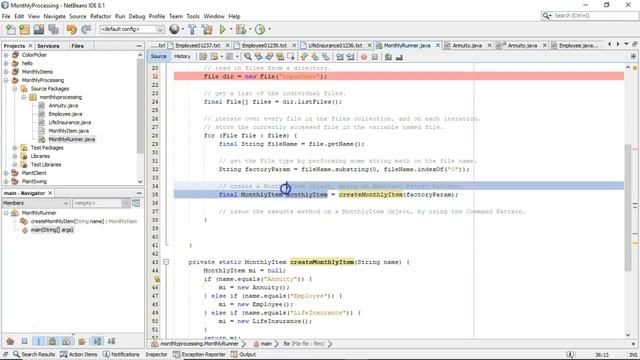Toggle Sort by Name in Navigator
640x360 pixels.
click(x=97, y=341)
